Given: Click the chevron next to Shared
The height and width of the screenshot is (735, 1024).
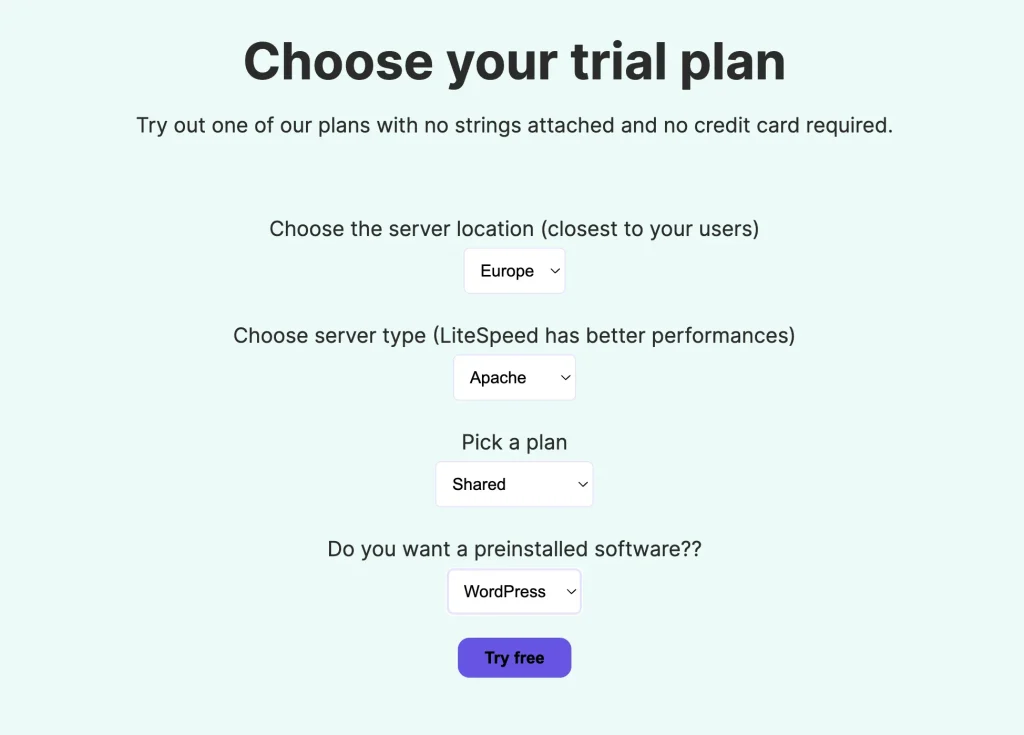Looking at the screenshot, I should (582, 484).
